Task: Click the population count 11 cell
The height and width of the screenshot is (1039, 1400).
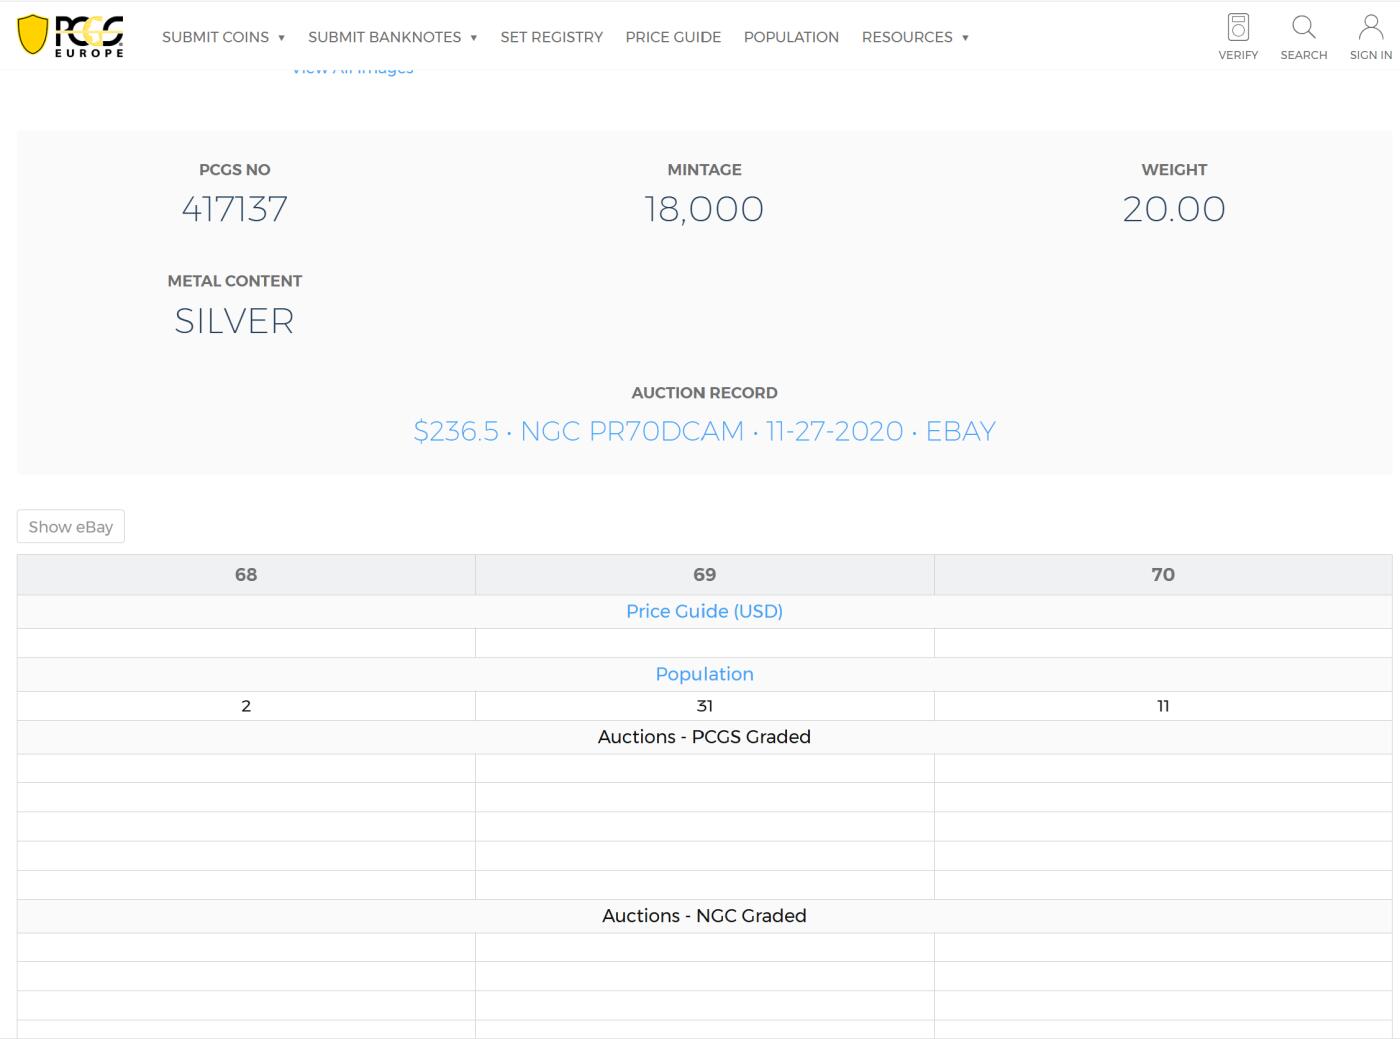Action: (1162, 706)
